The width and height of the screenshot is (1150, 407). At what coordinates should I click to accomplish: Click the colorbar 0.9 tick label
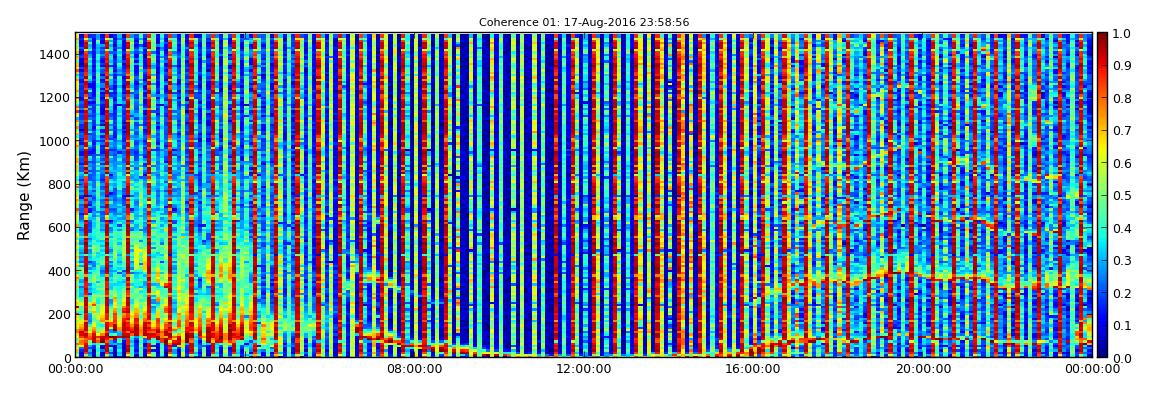(x=1121, y=65)
